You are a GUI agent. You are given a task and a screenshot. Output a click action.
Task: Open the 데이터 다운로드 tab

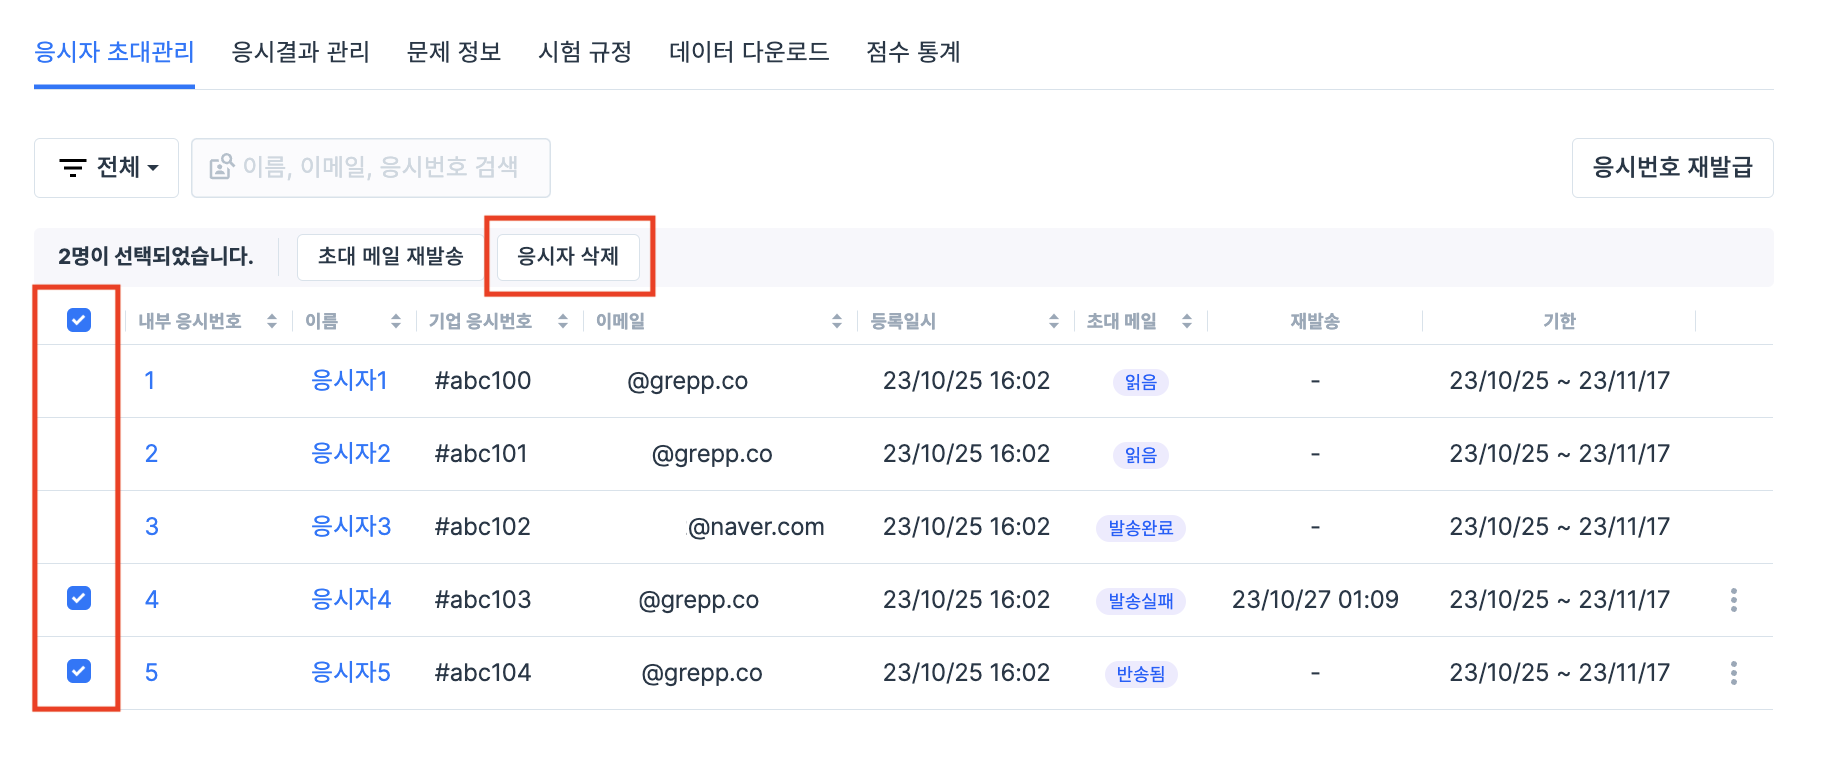(749, 52)
